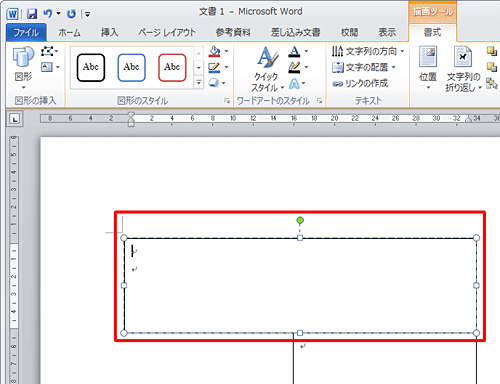Click the first line indent marker on ruler
The width and height of the screenshot is (500, 384).
131,114
